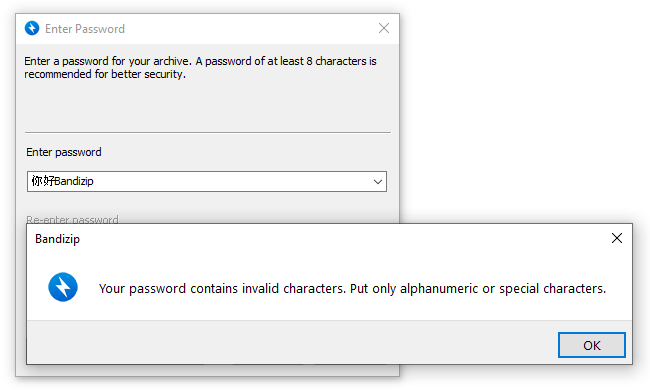Select the "Enter password" field label
This screenshot has height=390, width=650.
(x=64, y=152)
